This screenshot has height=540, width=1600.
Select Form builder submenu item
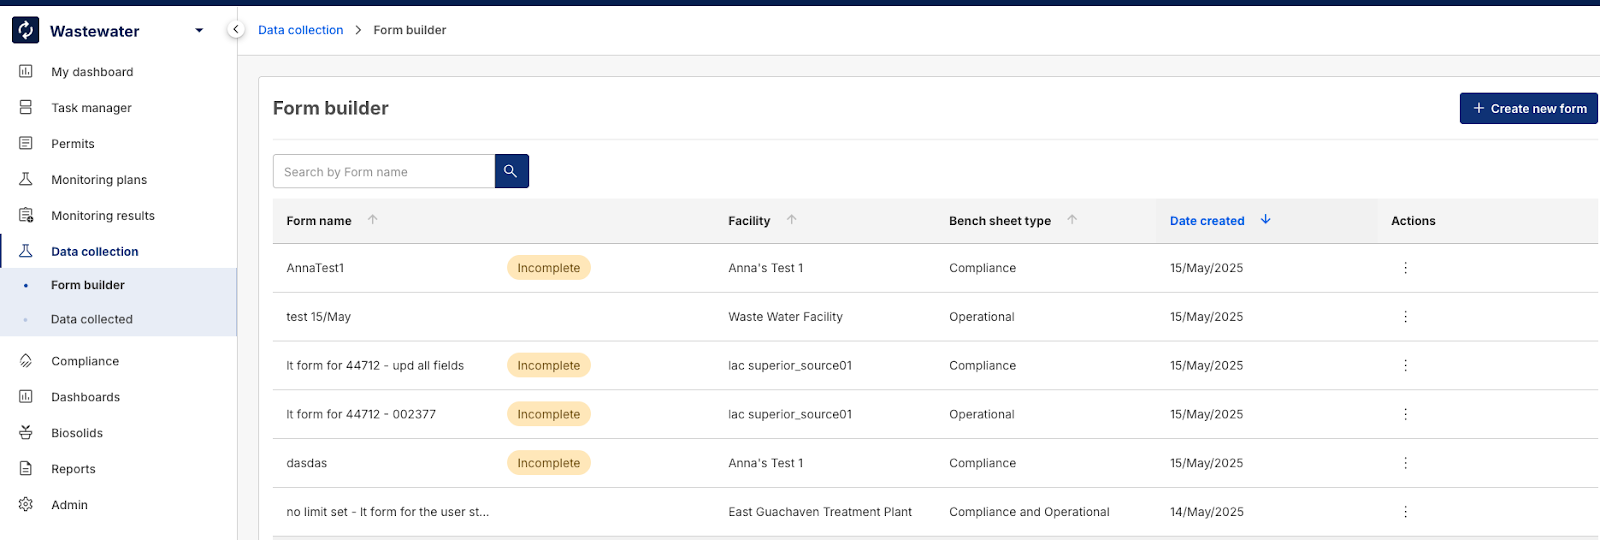[88, 285]
